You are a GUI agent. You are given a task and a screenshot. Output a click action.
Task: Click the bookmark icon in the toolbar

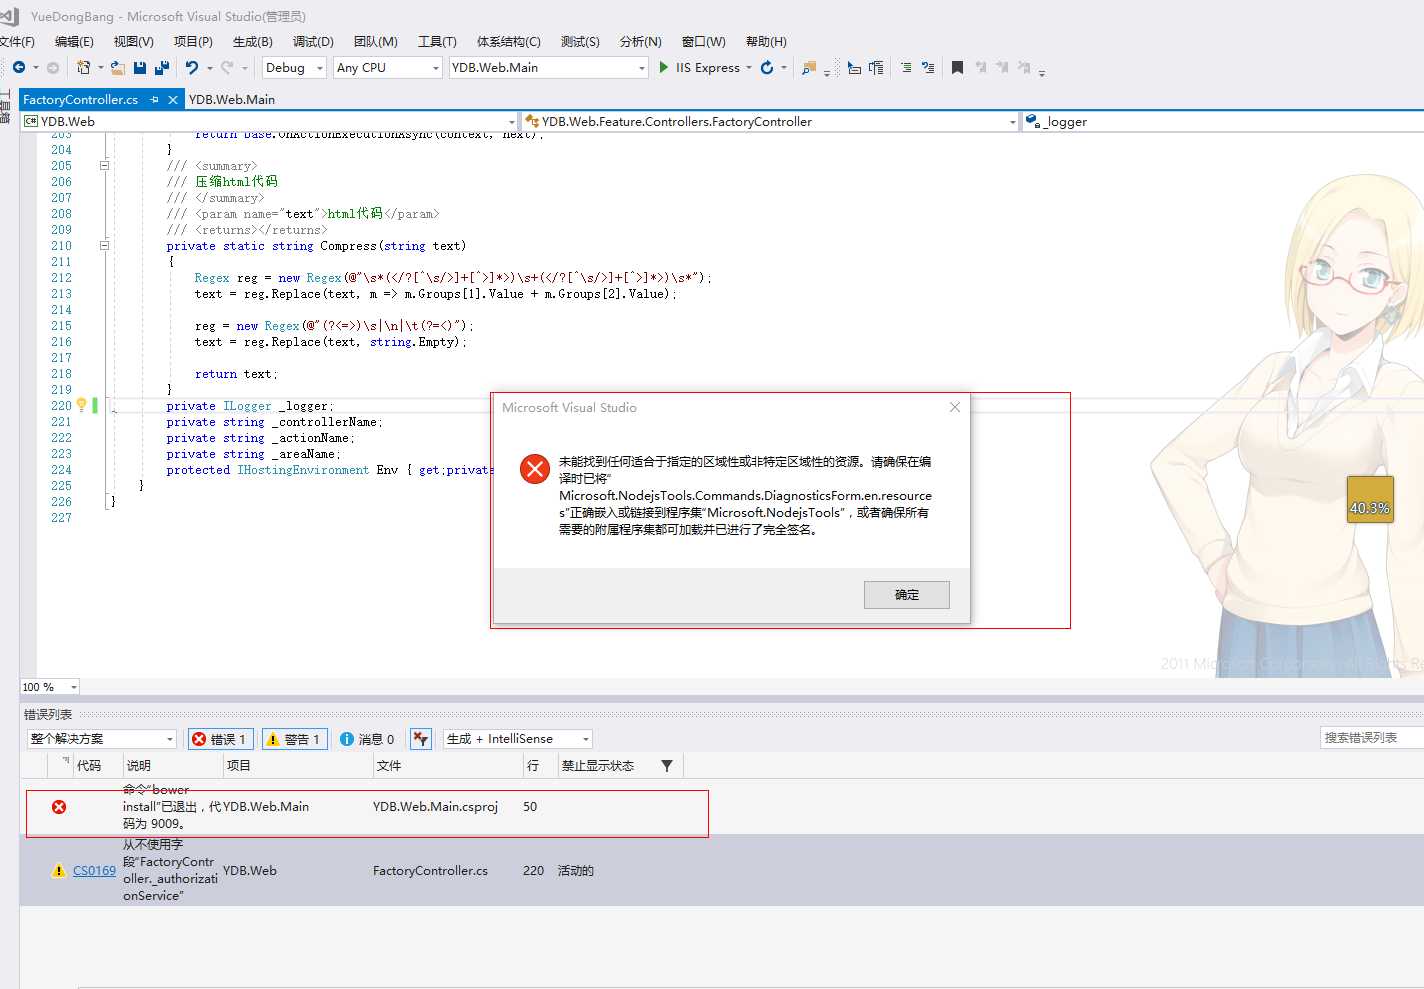(957, 68)
